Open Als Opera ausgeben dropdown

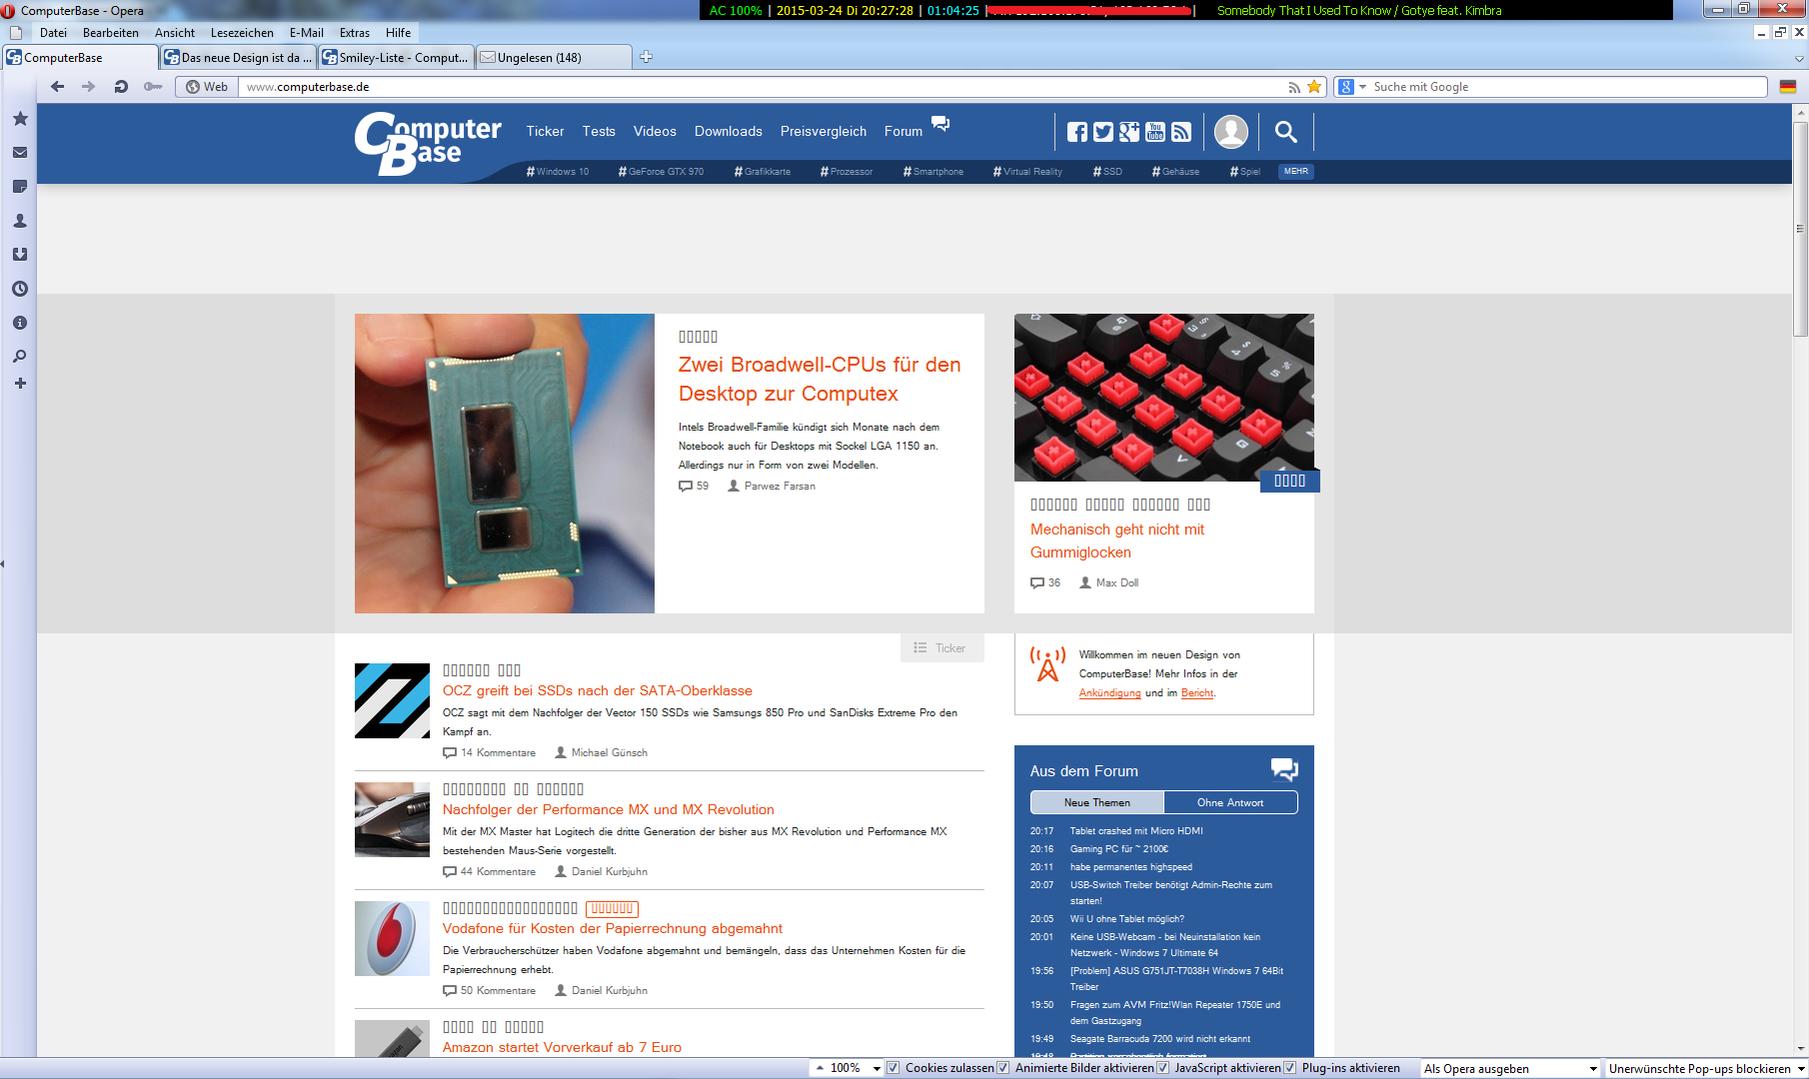coord(1510,1069)
